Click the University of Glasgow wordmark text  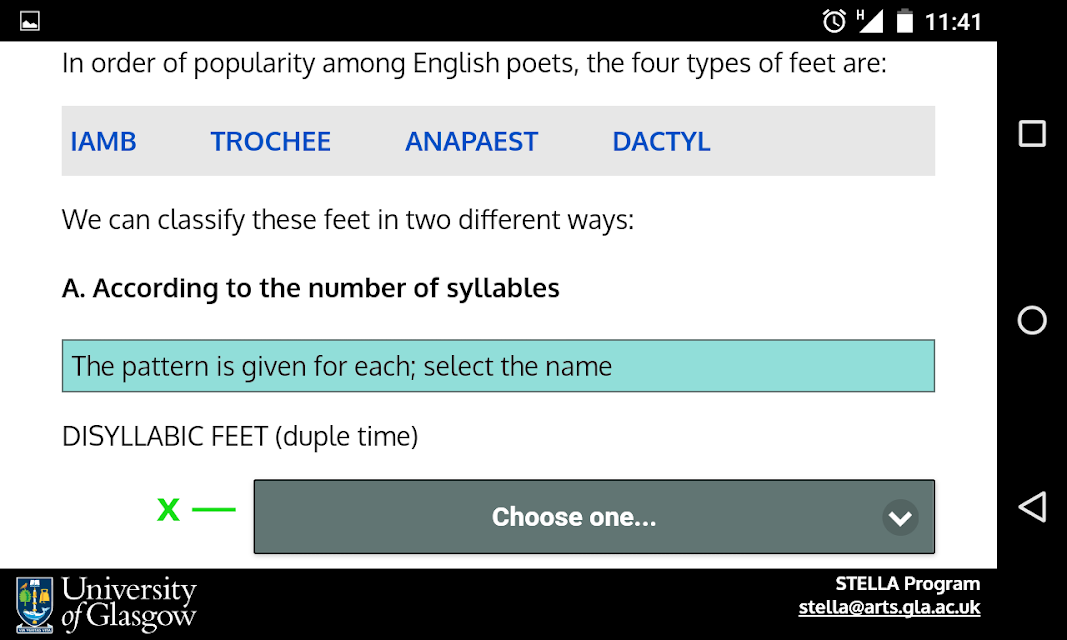[x=129, y=603]
